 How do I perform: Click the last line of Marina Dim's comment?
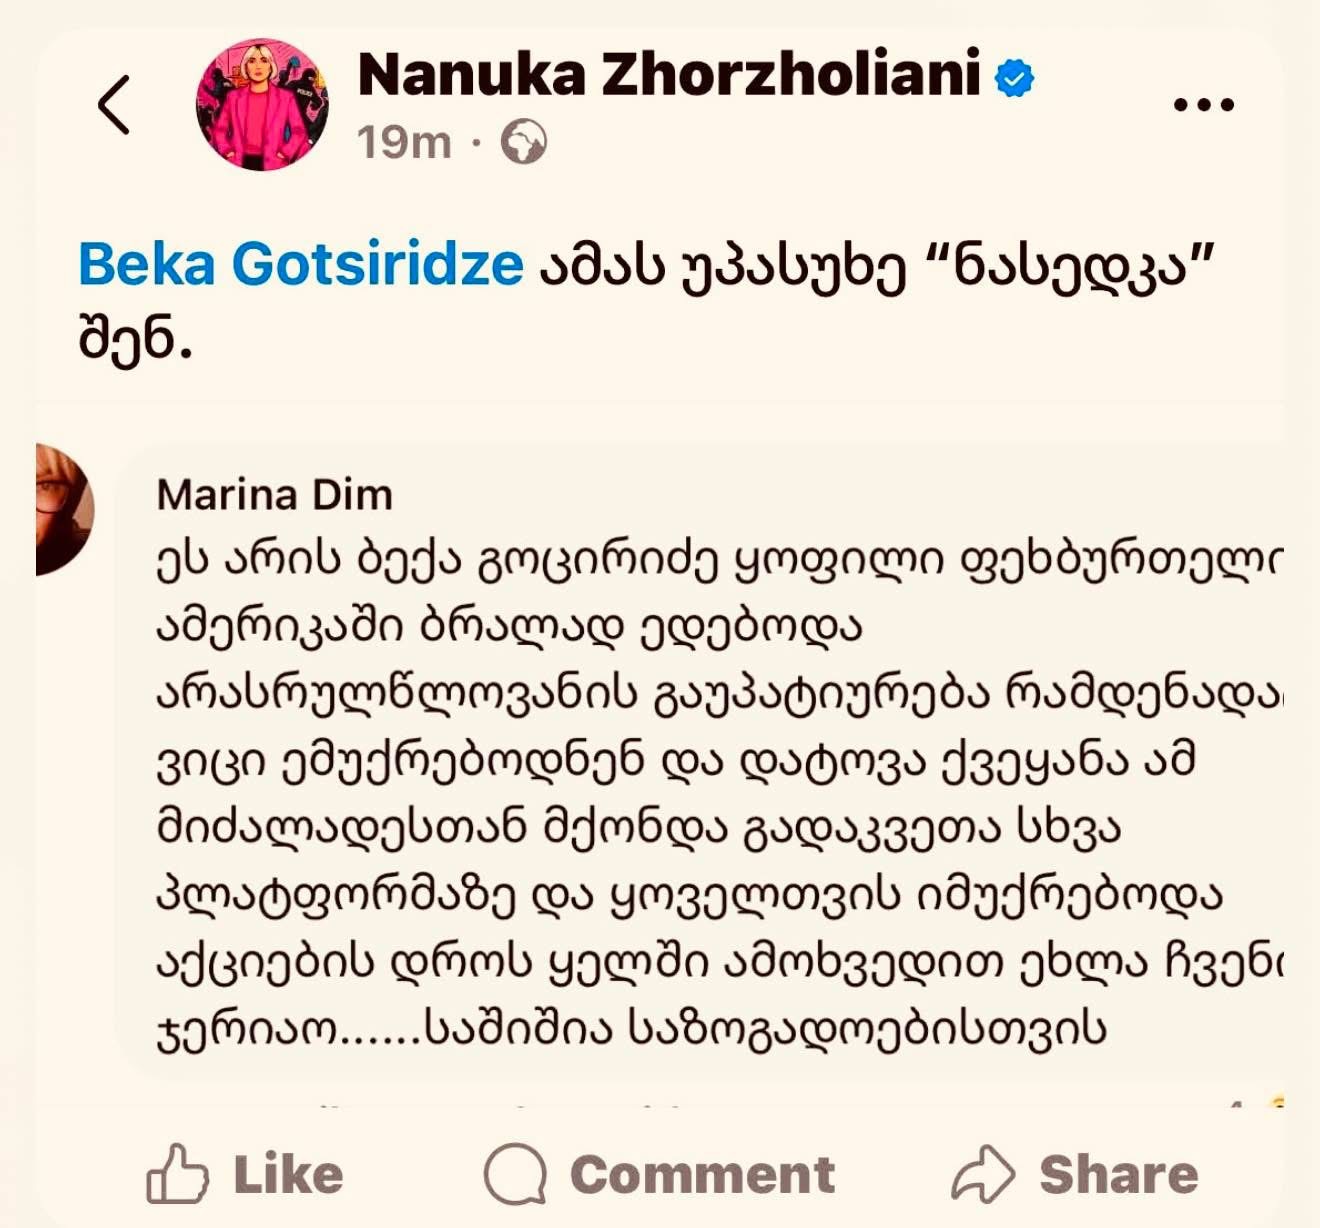click(630, 1028)
